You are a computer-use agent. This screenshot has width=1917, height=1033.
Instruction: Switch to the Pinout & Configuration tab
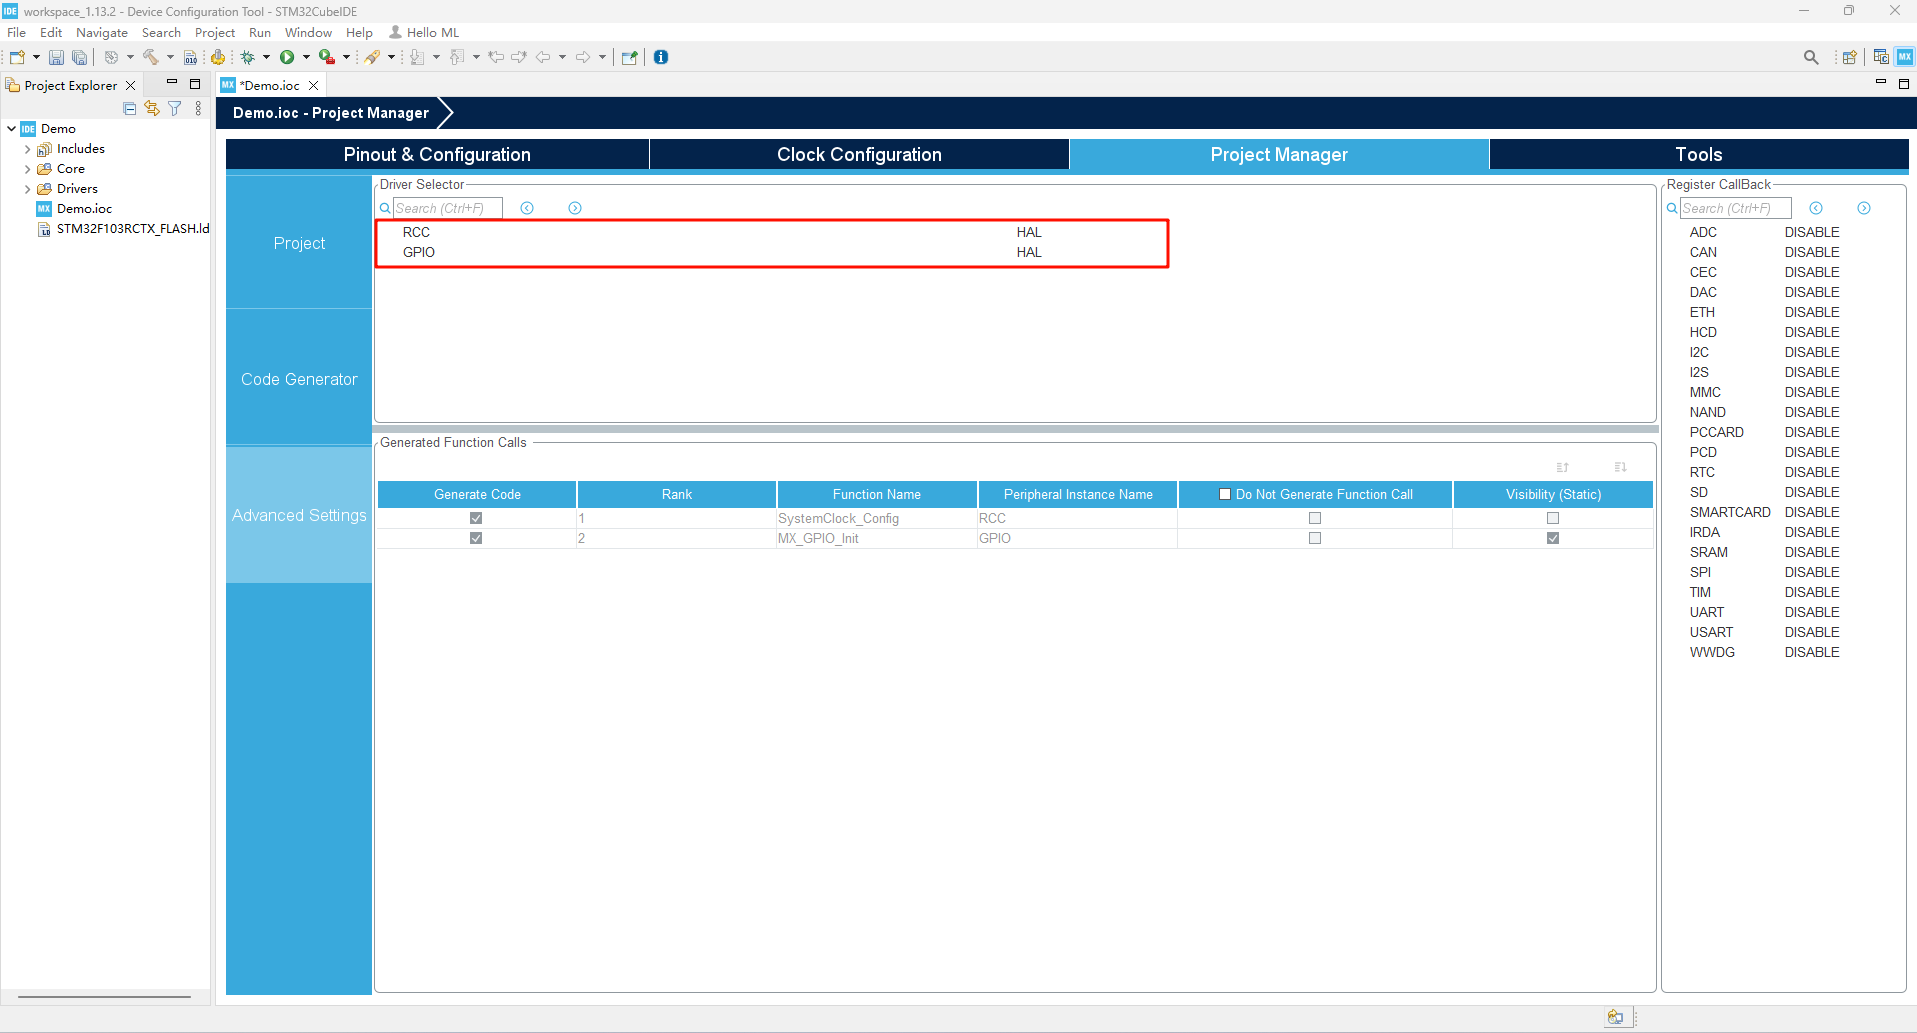[x=437, y=154]
